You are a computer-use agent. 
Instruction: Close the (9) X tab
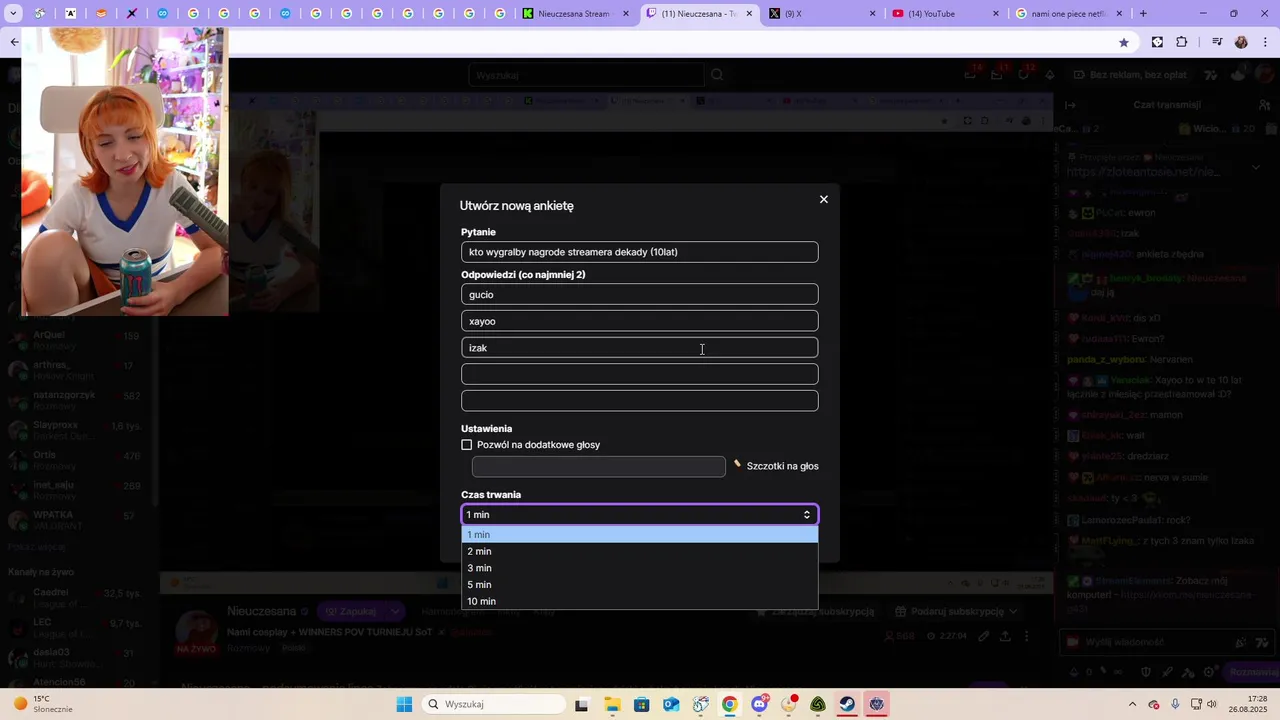[x=873, y=14]
